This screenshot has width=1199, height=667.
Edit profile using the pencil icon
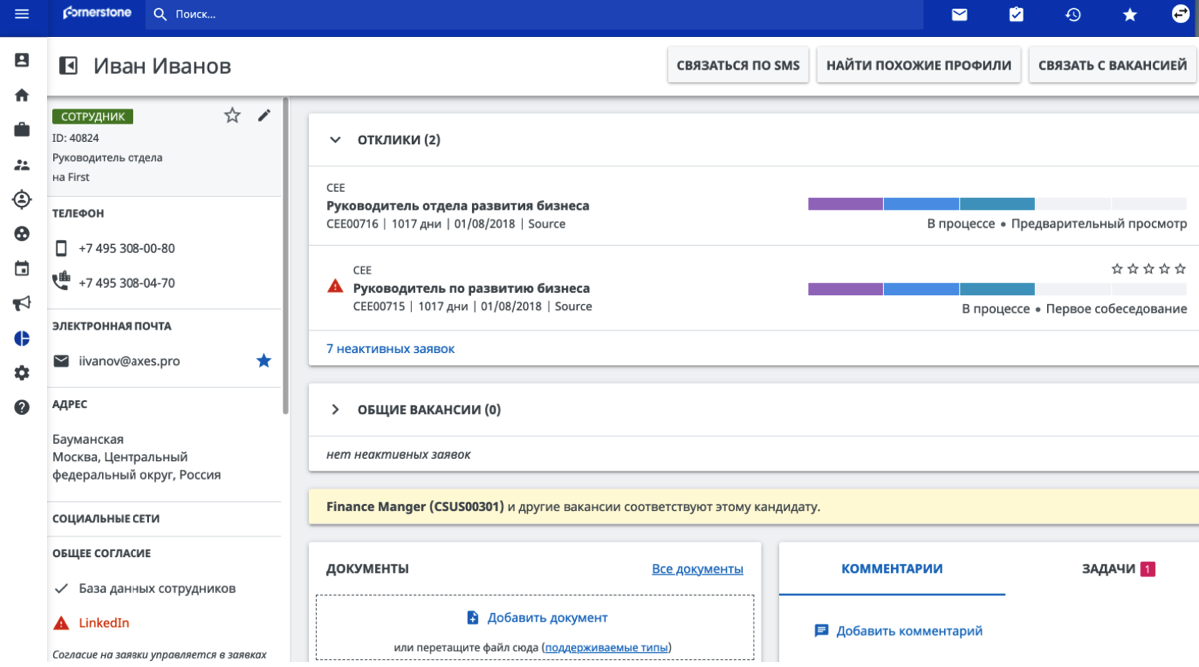263,115
